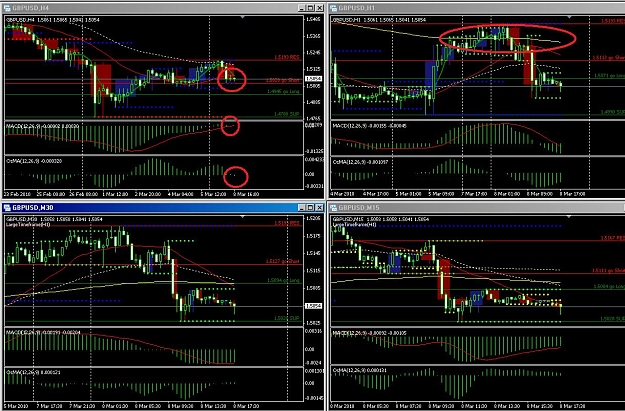This screenshot has height=411, width=625.
Task: Click the chart icon in GBPUSD,H4 title bar
Action: [x=7, y=8]
